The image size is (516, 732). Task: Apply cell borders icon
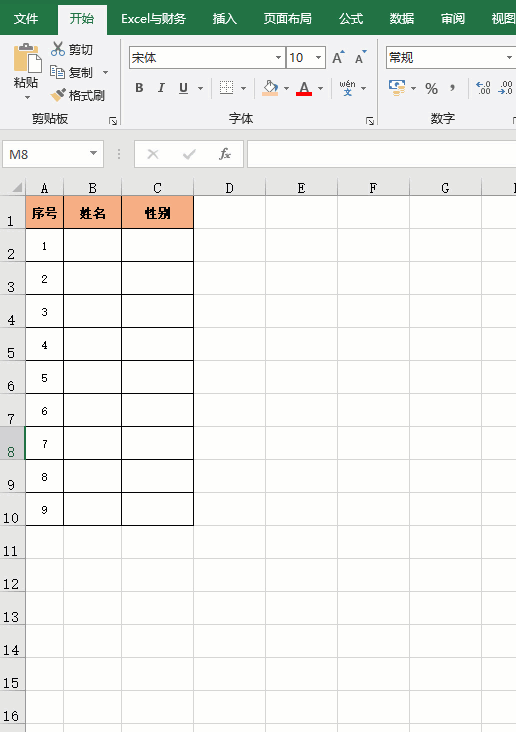(226, 88)
